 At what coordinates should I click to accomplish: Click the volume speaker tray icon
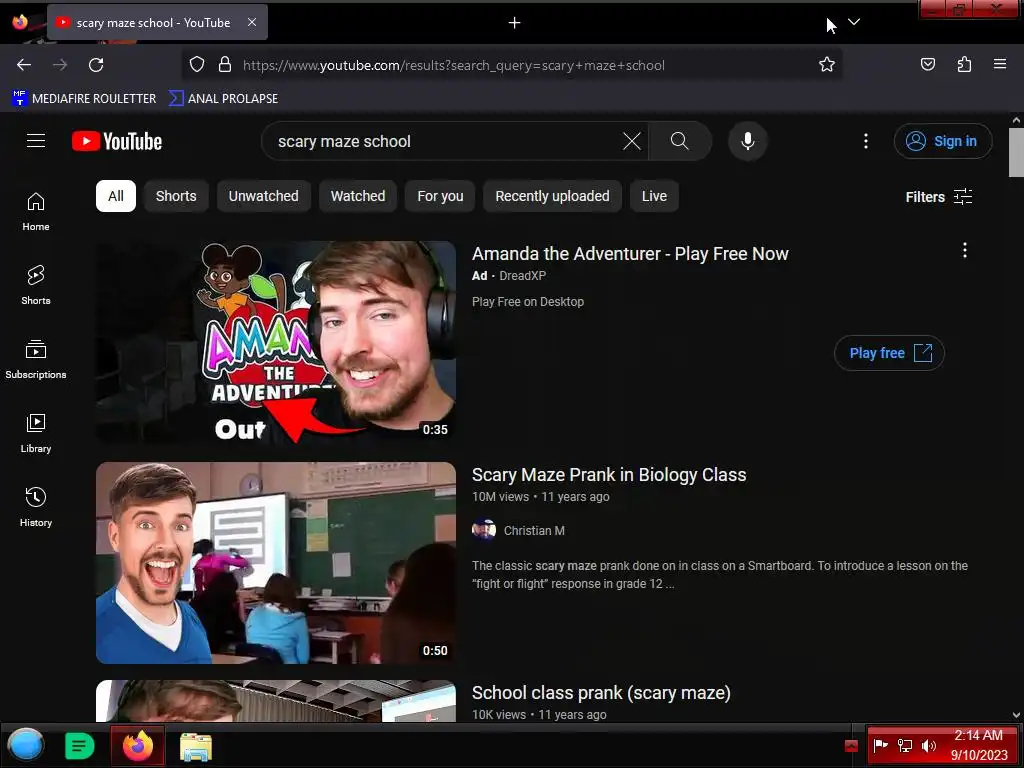[928, 746]
